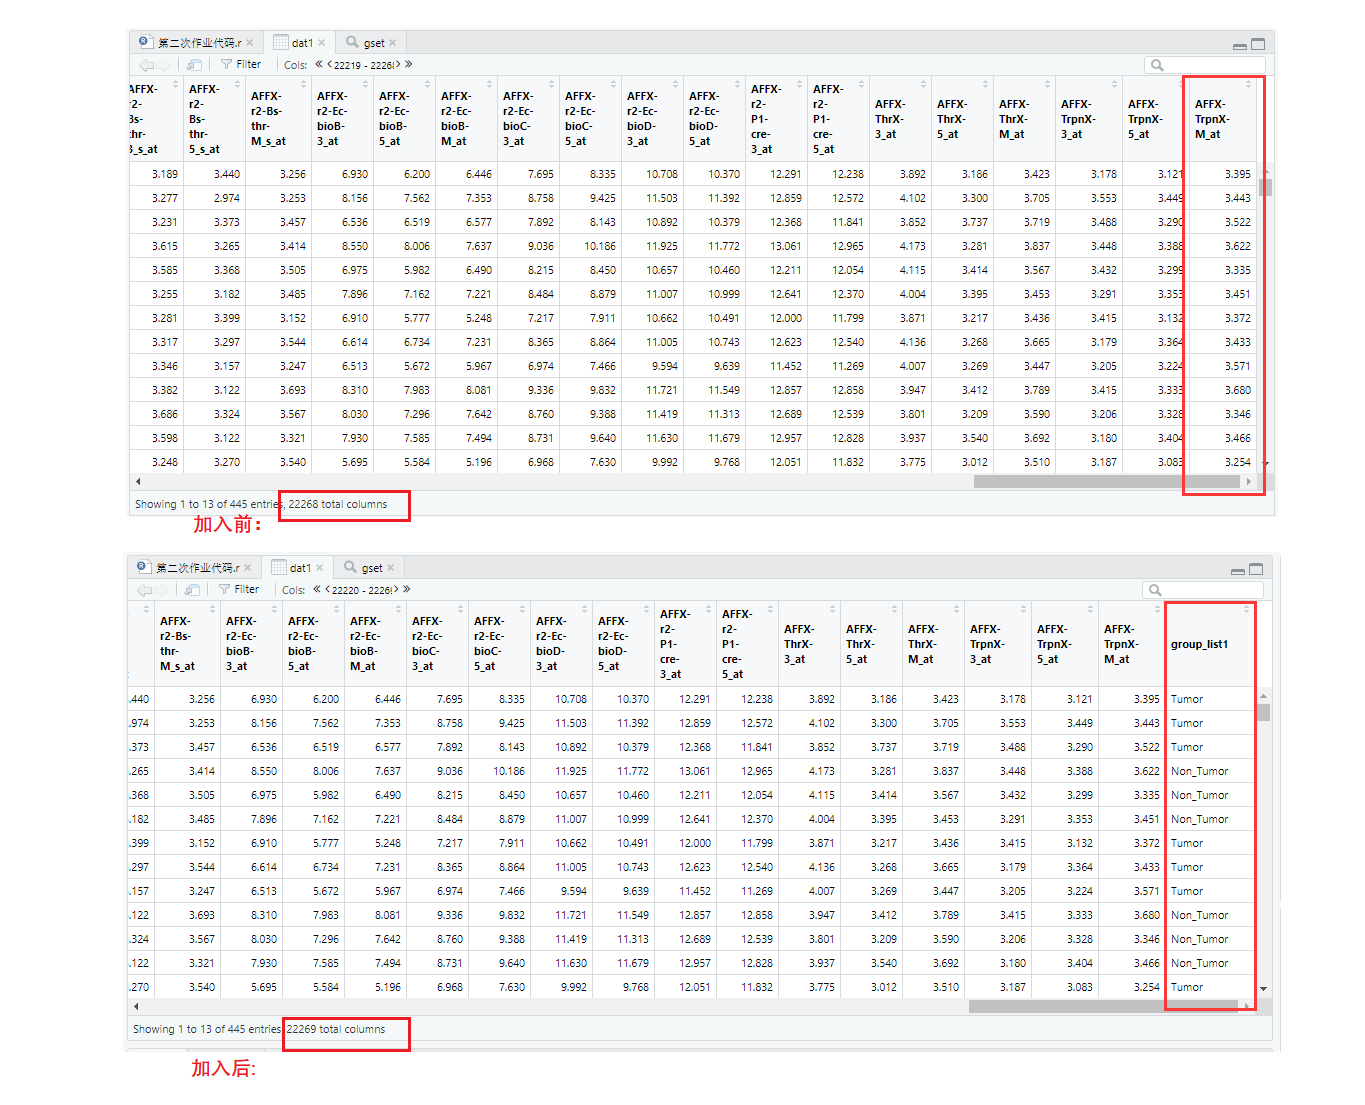Open Filter in the bottom data viewer
The width and height of the screenshot is (1365, 1105).
point(239,589)
